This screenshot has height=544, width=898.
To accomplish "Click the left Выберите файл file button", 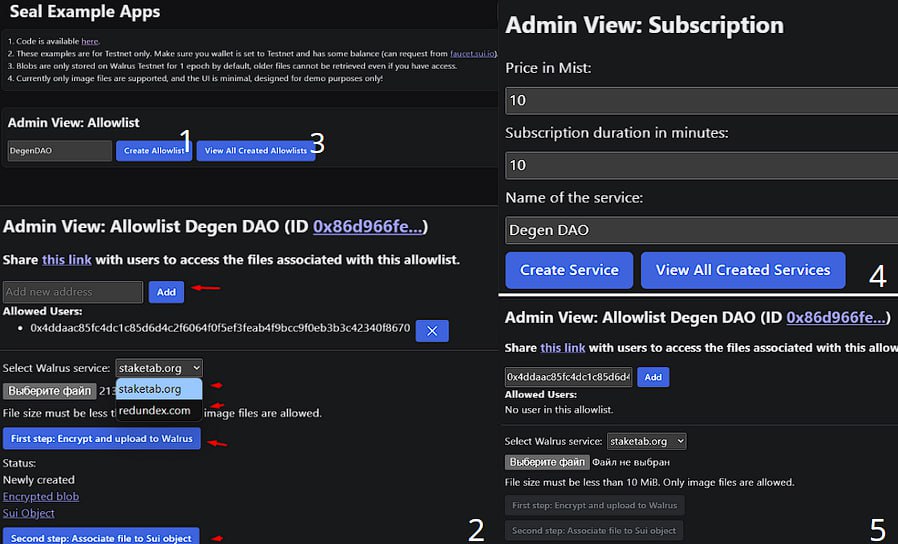I will pos(50,391).
